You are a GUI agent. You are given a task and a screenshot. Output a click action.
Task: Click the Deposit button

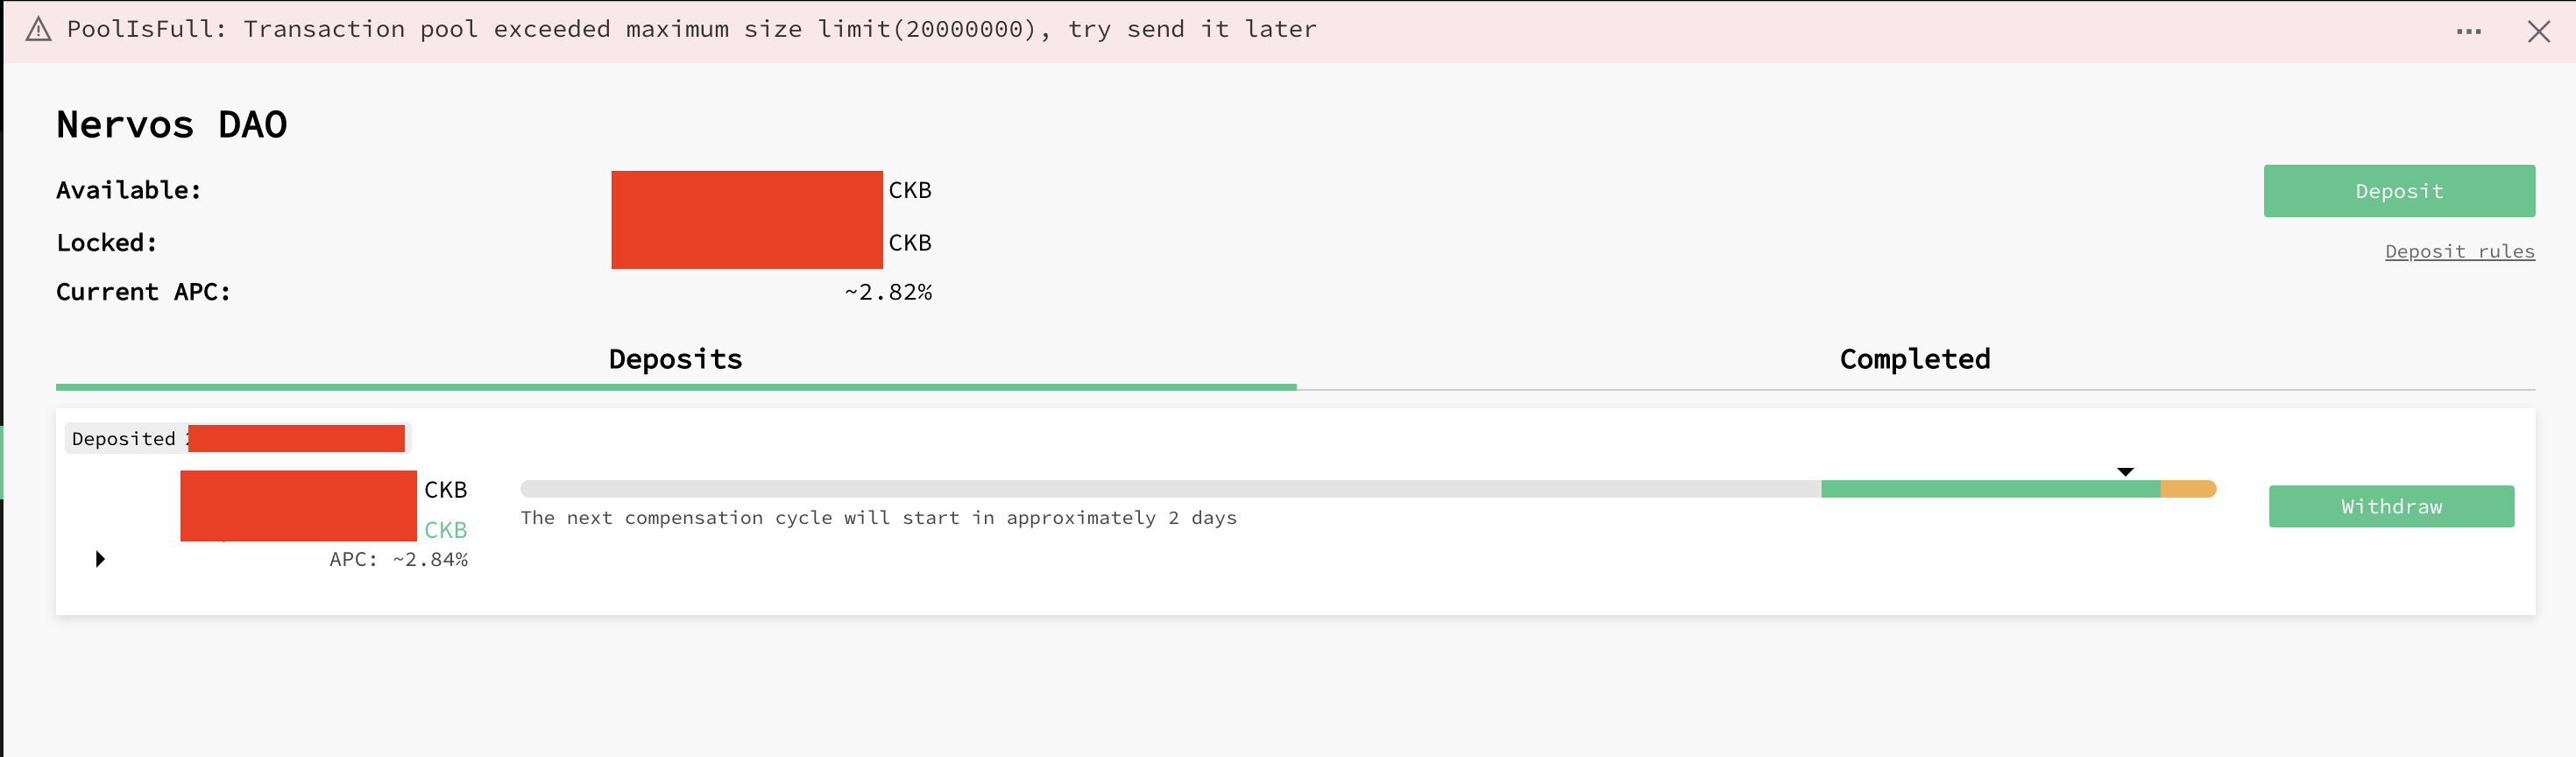coord(2398,190)
